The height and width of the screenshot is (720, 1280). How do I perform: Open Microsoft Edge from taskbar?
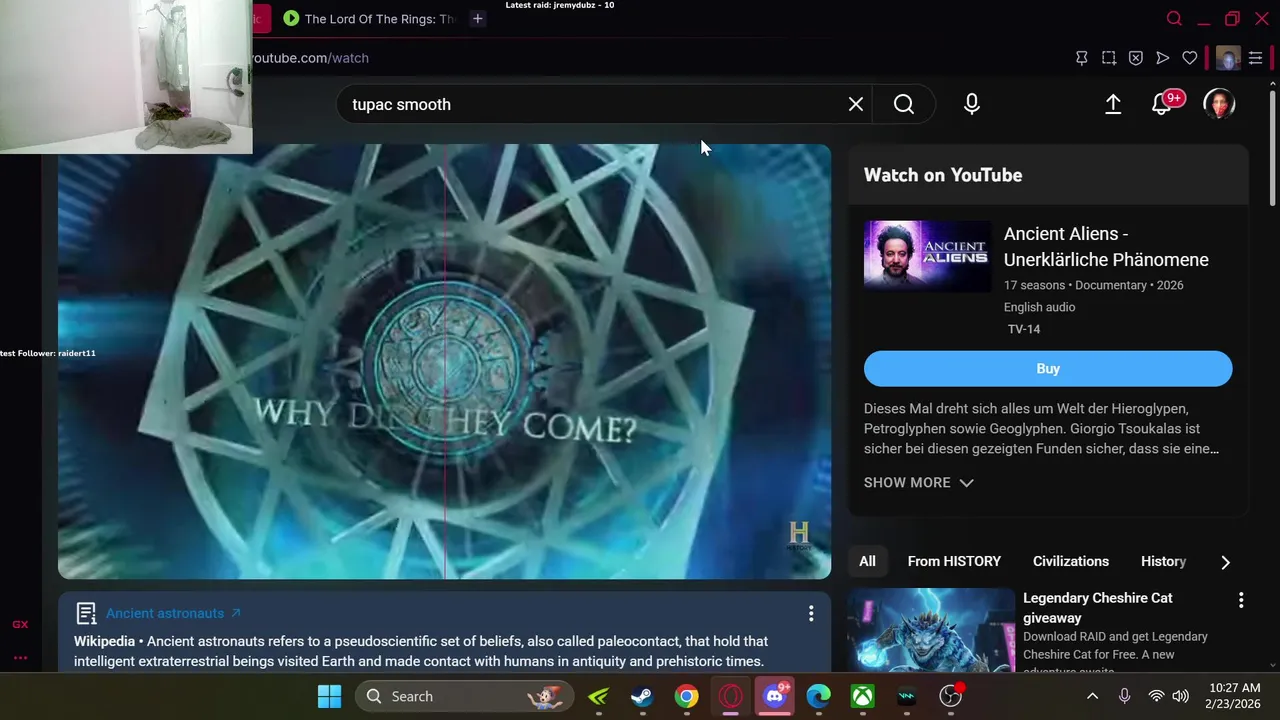click(819, 696)
